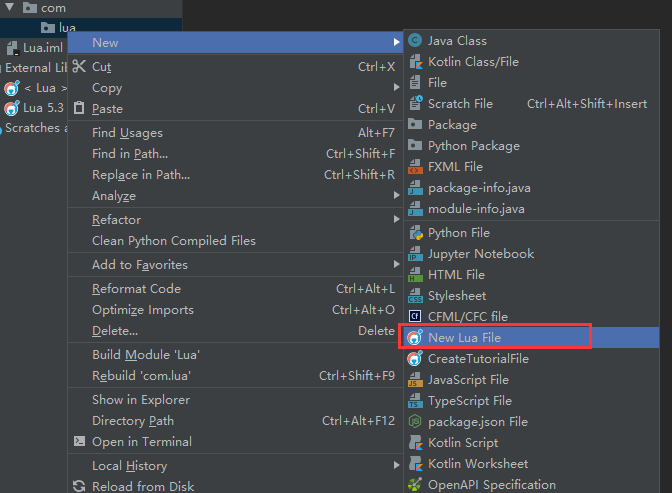
Task: Expand the Copy submenu arrow
Action: (396, 87)
